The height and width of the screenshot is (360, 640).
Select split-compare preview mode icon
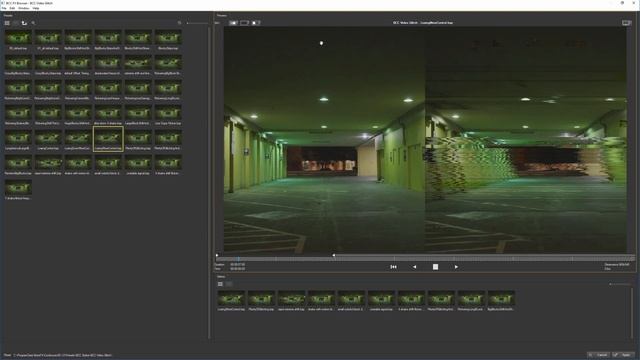256,23
